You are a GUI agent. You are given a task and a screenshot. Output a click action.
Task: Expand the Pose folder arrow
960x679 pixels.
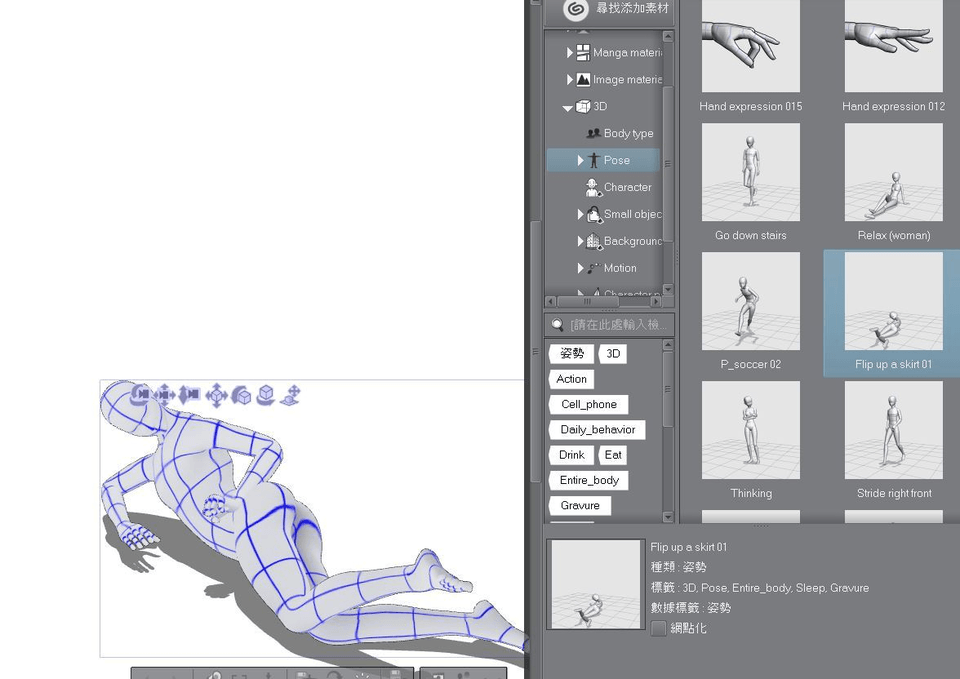[580, 160]
